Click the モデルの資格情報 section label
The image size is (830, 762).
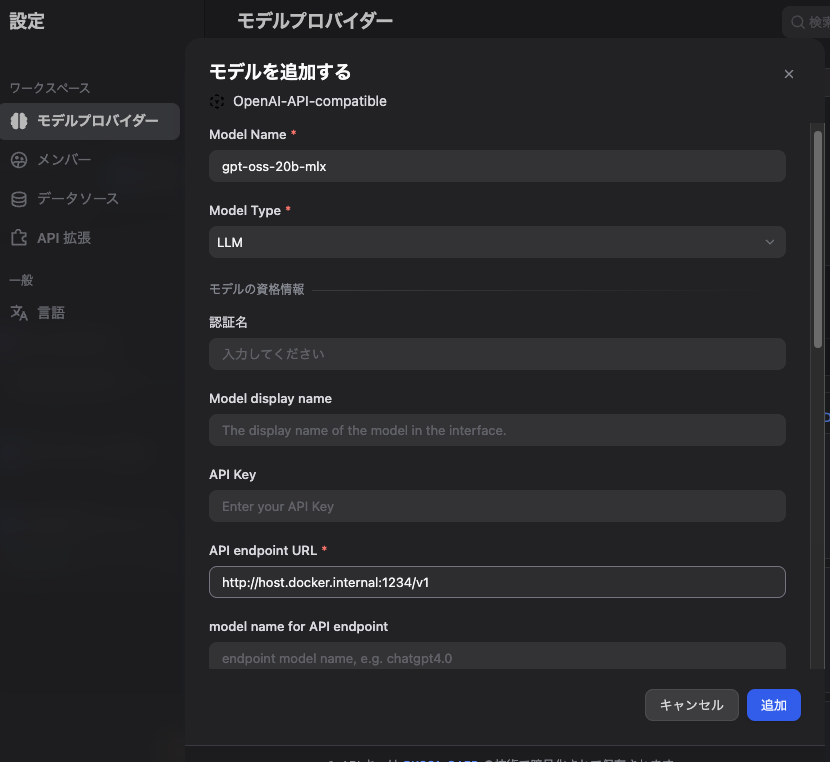pos(257,289)
